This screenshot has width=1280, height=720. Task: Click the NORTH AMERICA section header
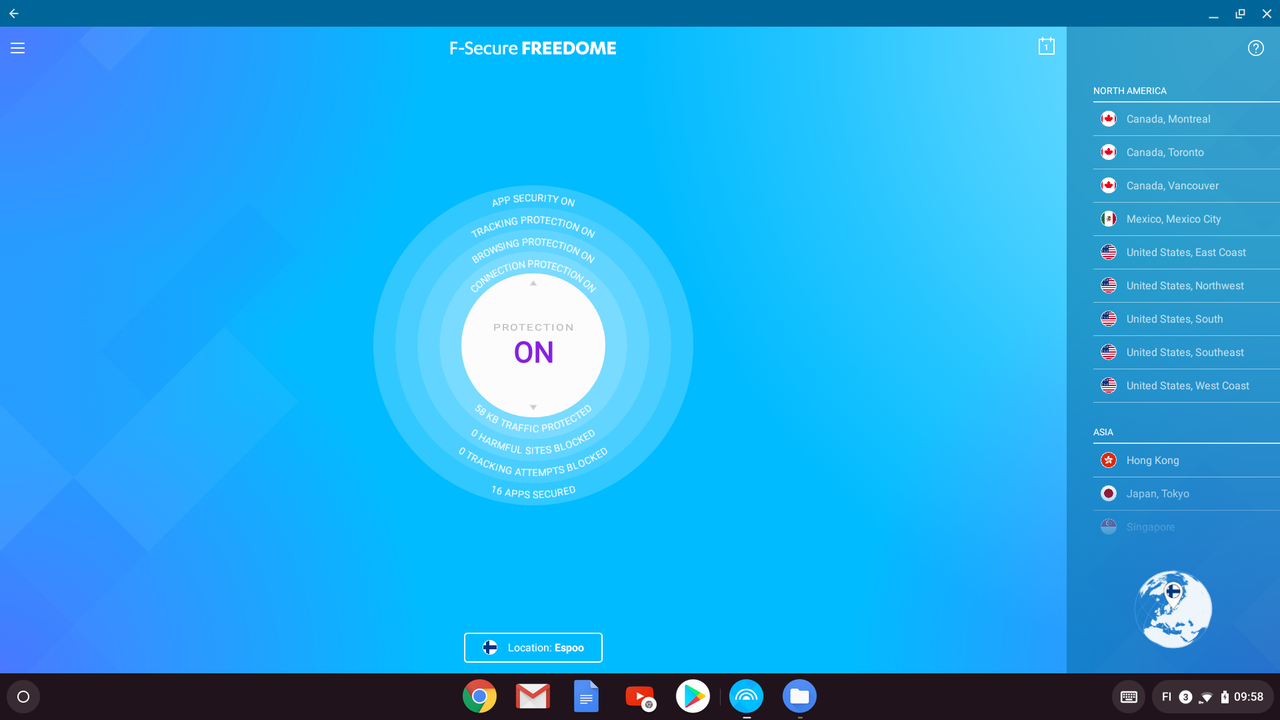click(1130, 91)
